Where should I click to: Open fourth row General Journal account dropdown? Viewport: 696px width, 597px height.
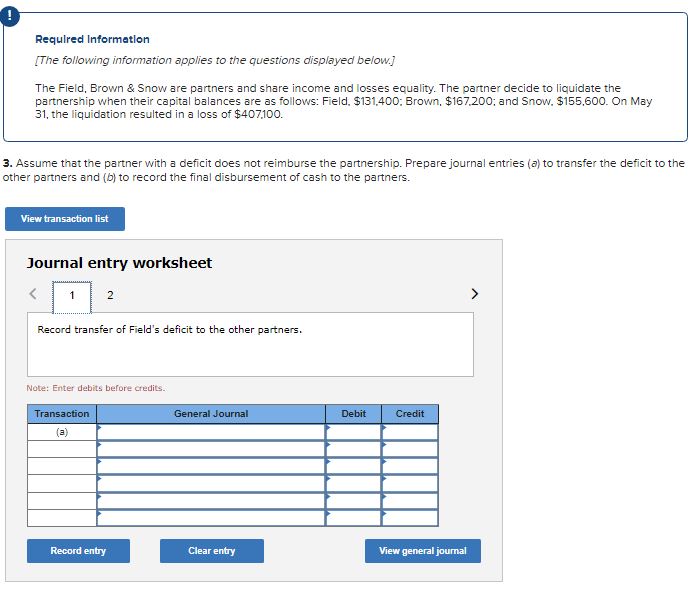[211, 483]
